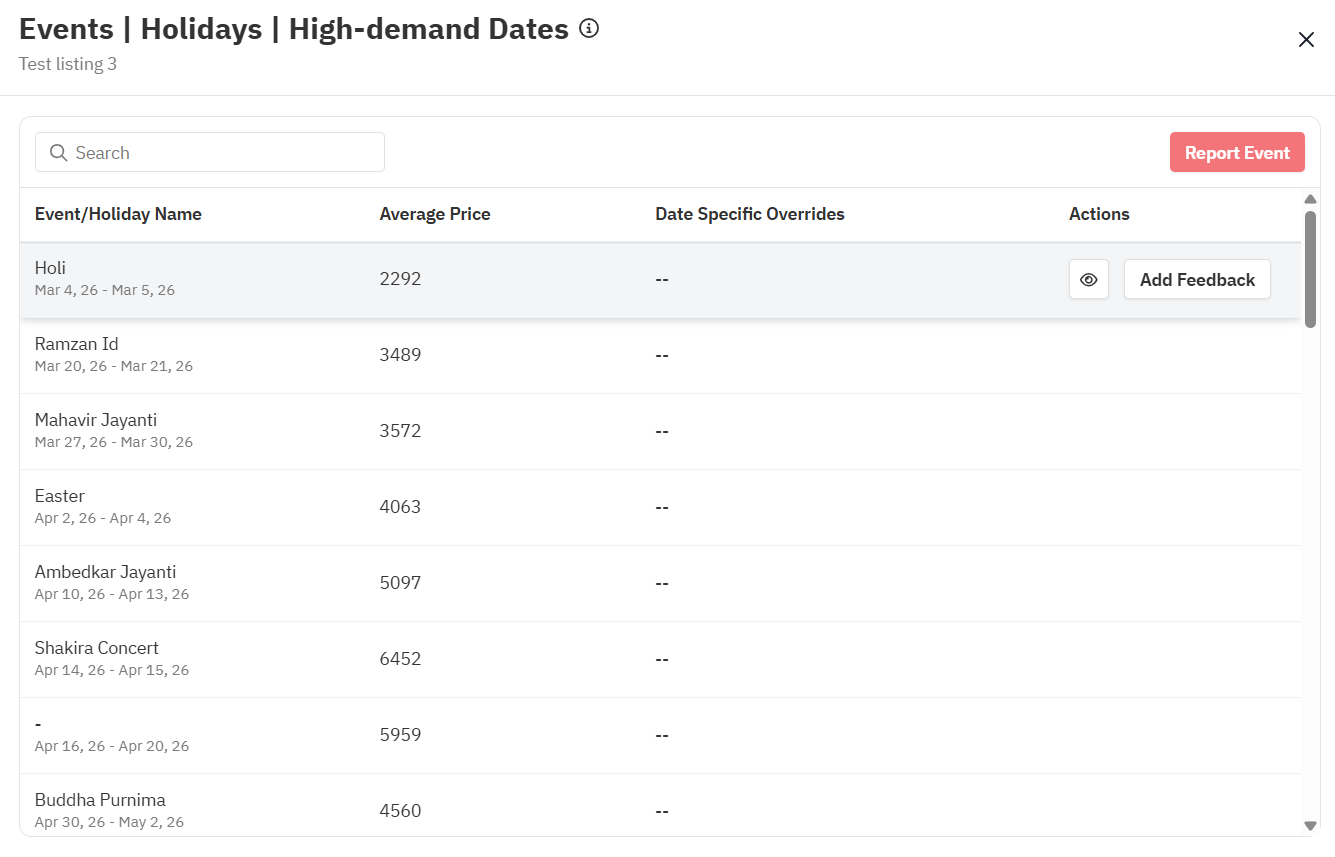Click the Event/Holiday Name column header
The height and width of the screenshot is (857, 1335).
click(x=118, y=214)
